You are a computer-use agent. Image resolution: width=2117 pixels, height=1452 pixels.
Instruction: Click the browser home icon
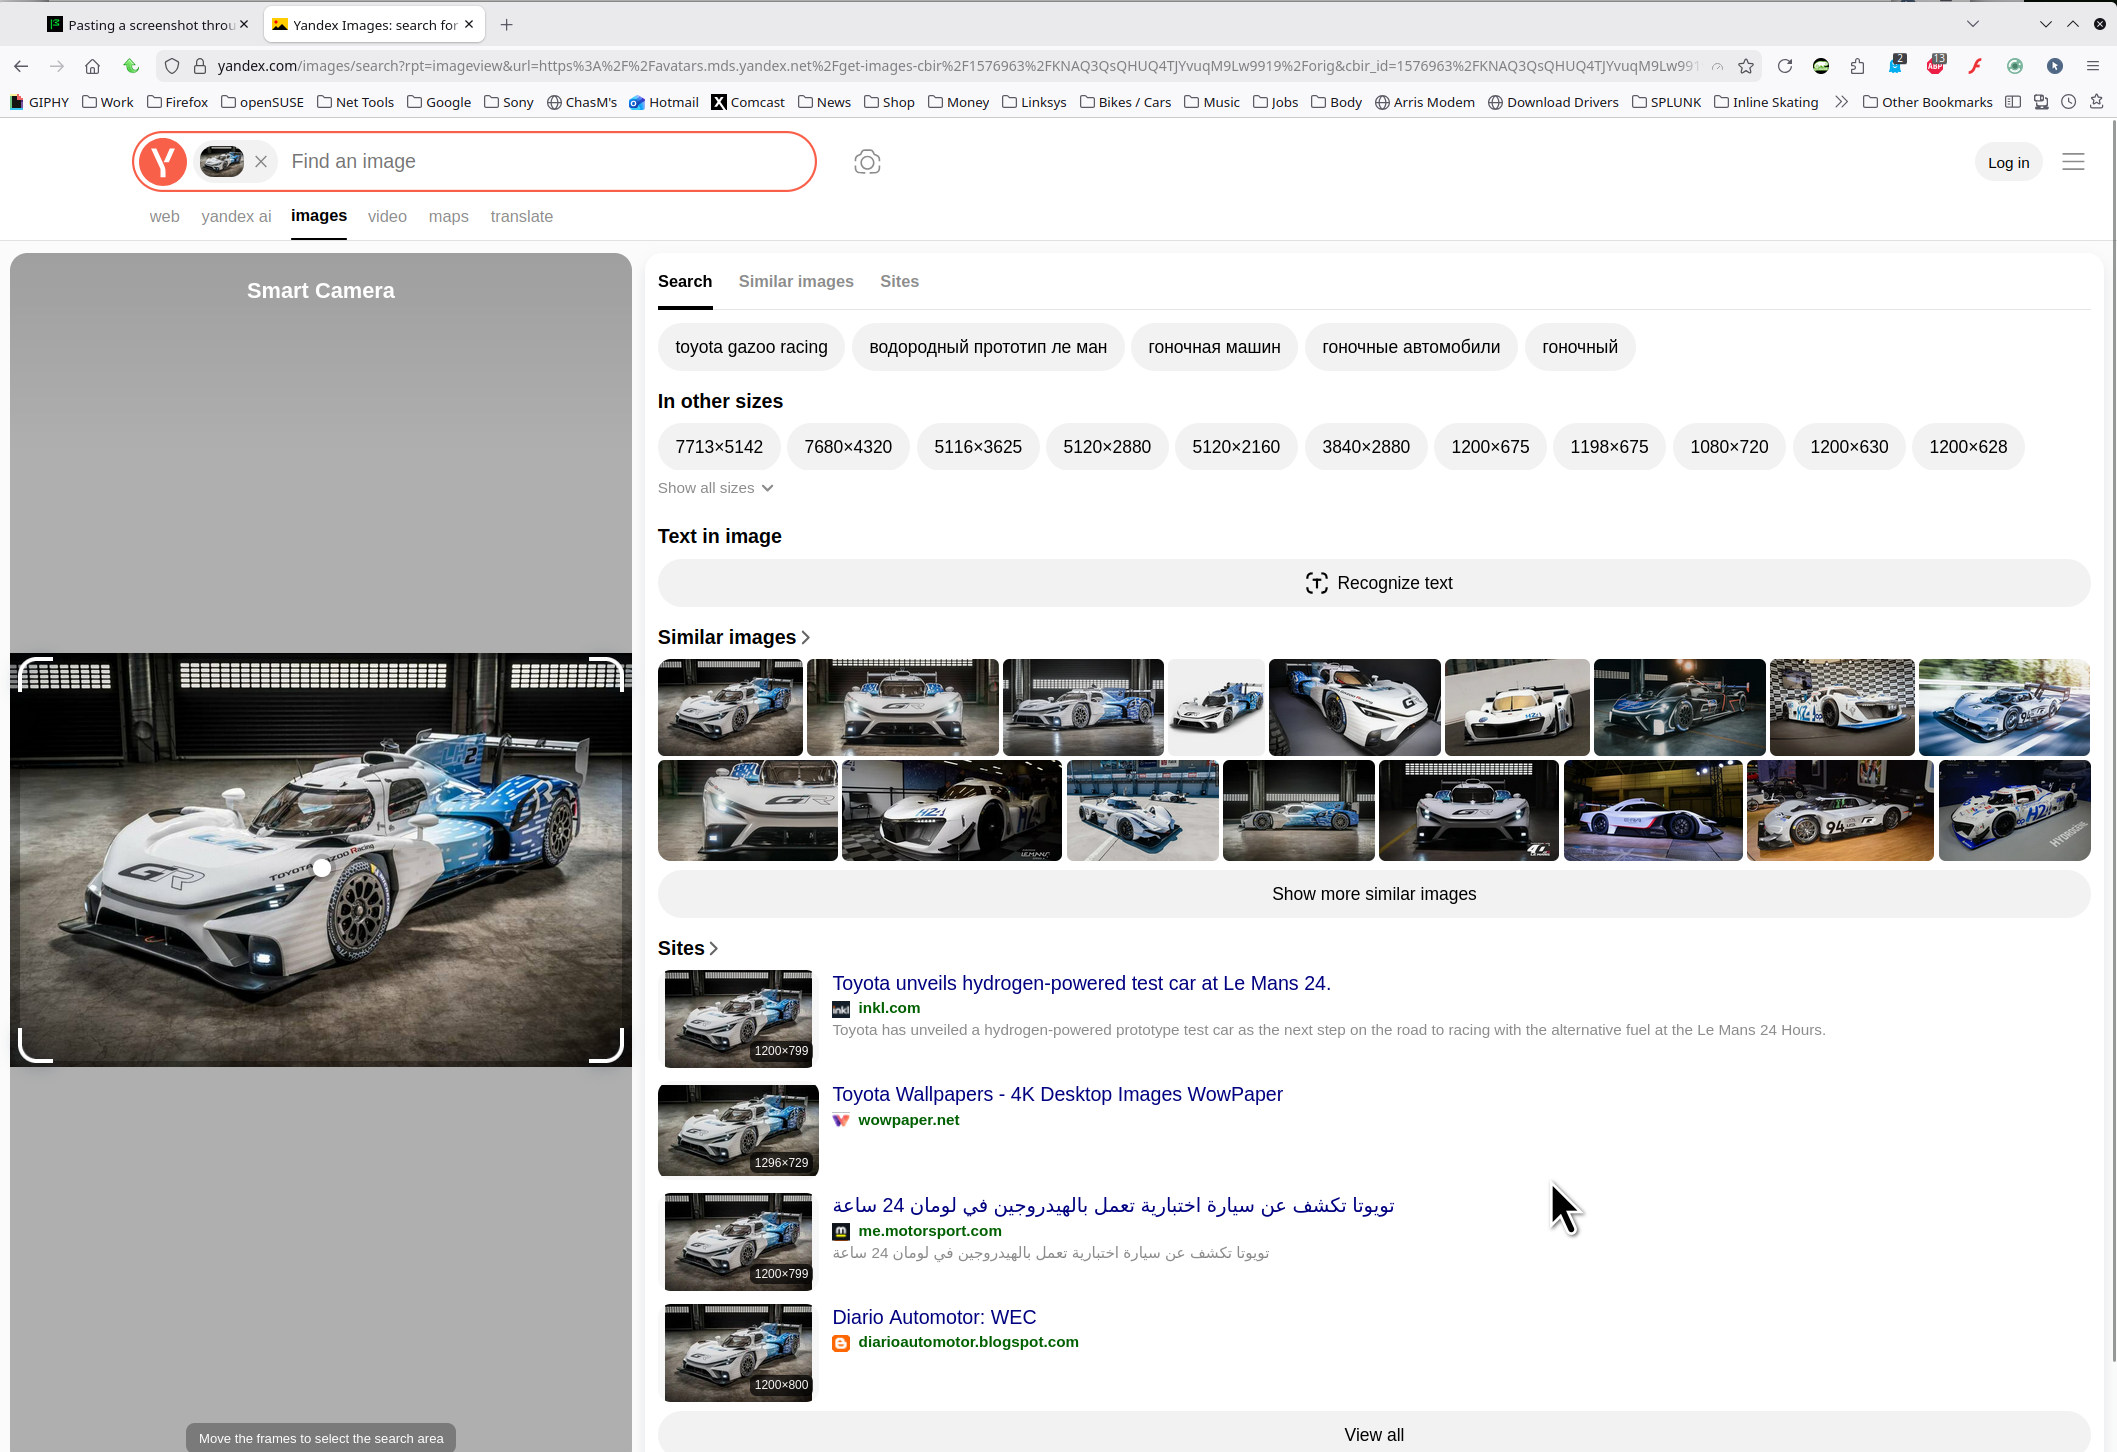(x=92, y=66)
